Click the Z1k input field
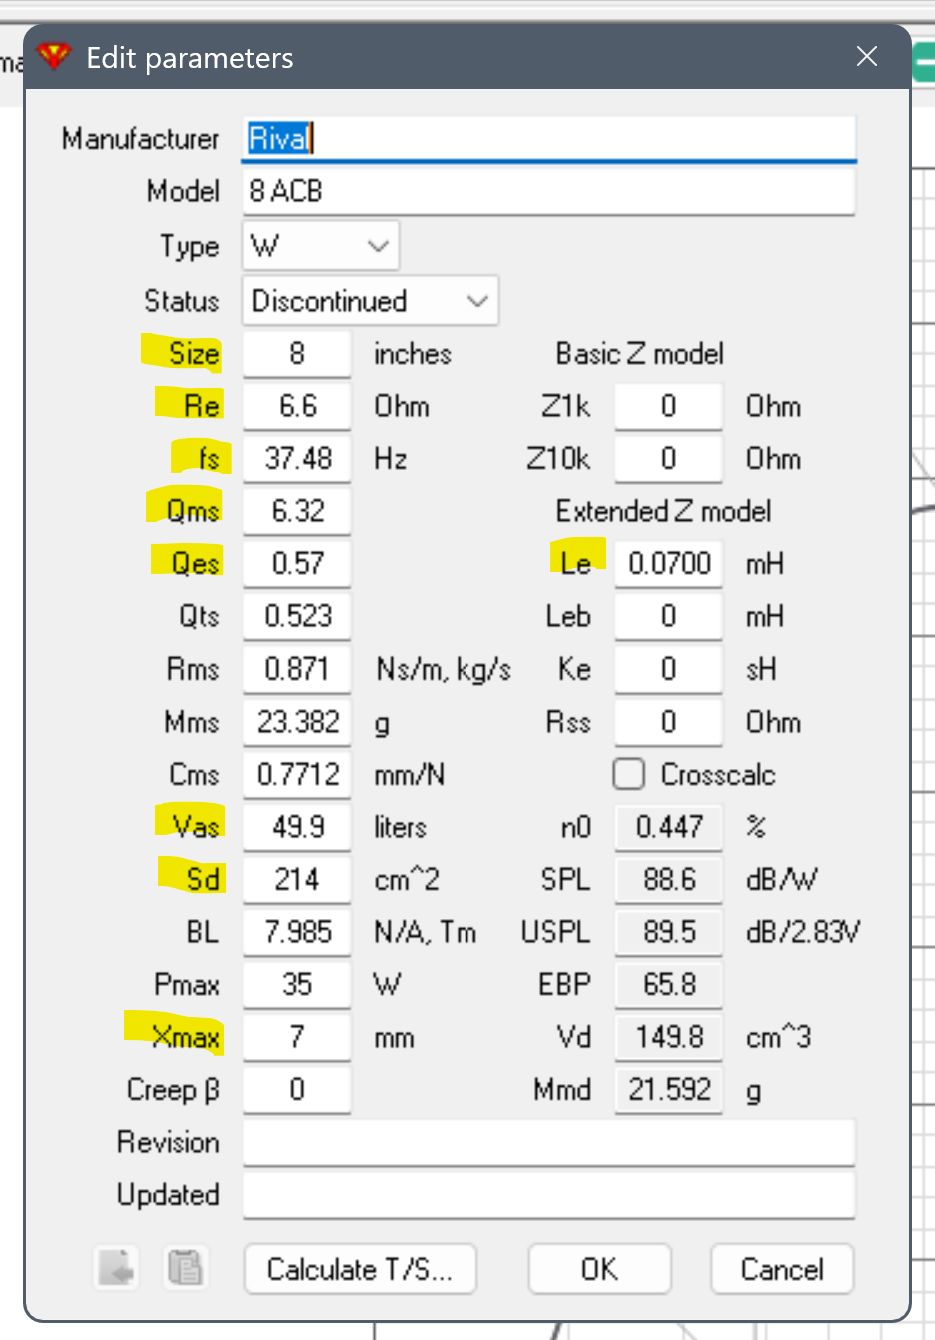 [668, 406]
